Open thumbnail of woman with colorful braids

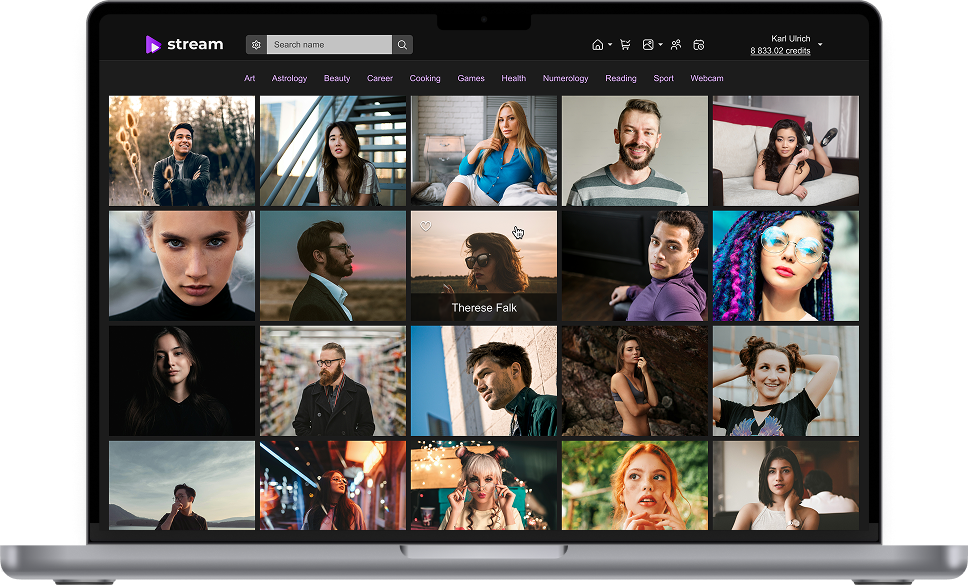point(785,265)
